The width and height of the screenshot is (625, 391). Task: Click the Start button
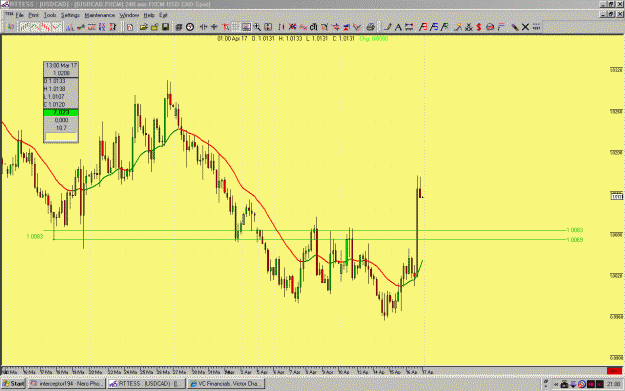point(13,383)
